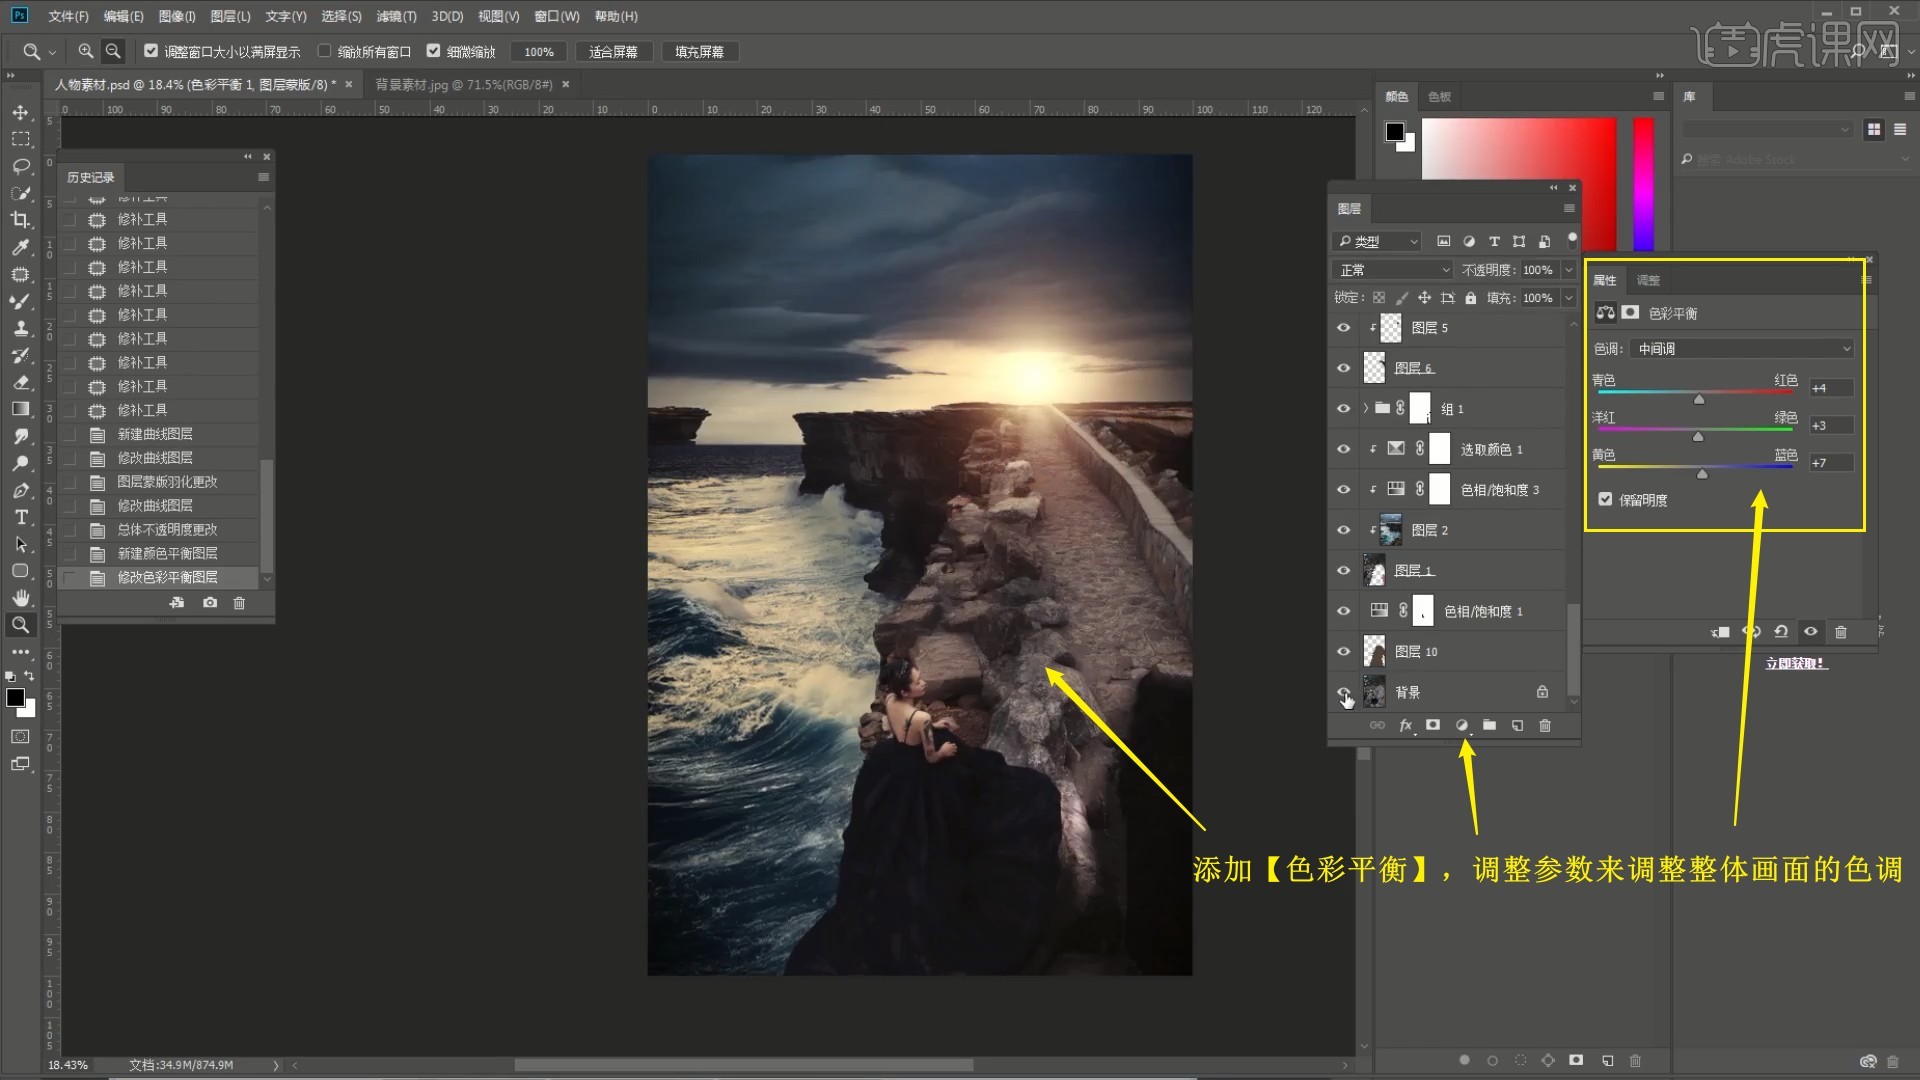This screenshot has width=1920, height=1080.
Task: Select the Type tool
Action: pos(20,517)
